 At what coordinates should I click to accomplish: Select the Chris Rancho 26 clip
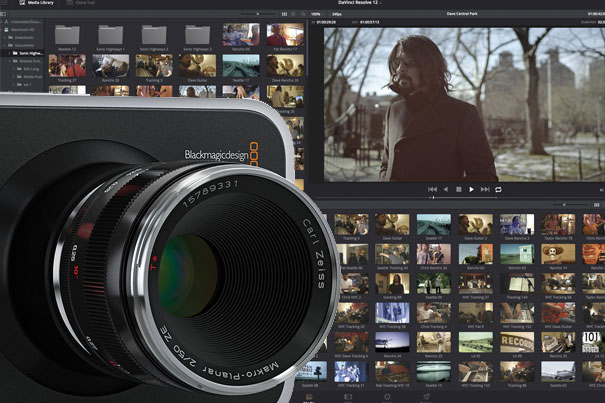(434, 254)
